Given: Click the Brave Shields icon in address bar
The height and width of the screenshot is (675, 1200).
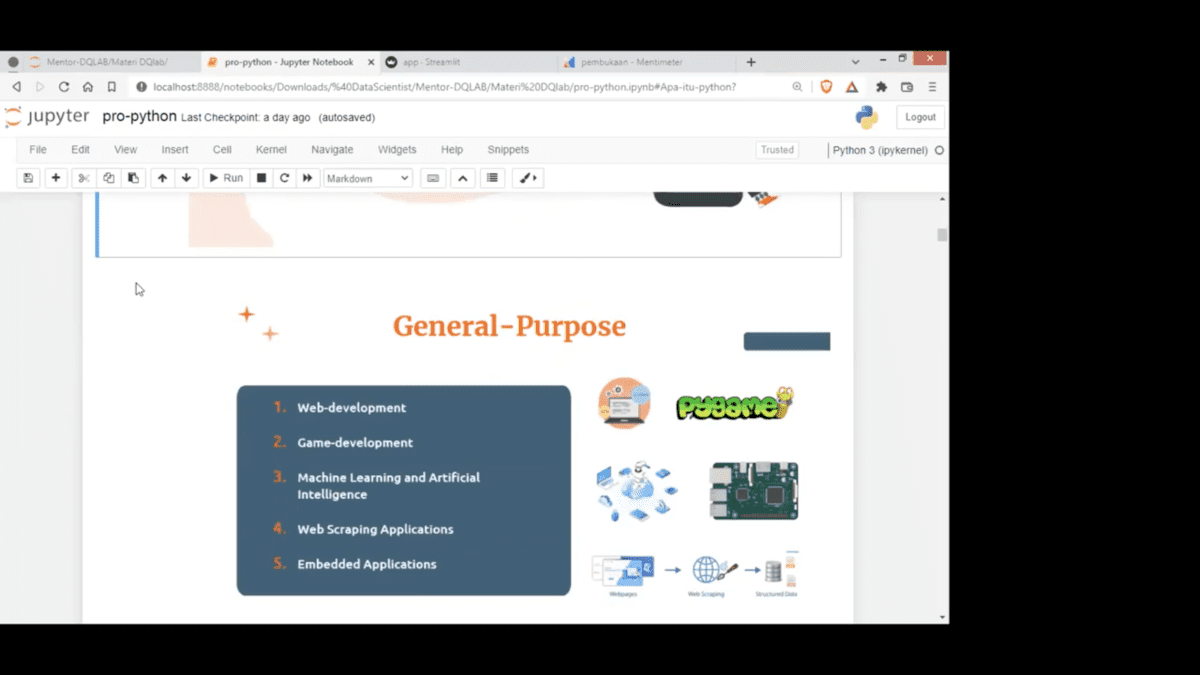Looking at the screenshot, I should click(826, 87).
